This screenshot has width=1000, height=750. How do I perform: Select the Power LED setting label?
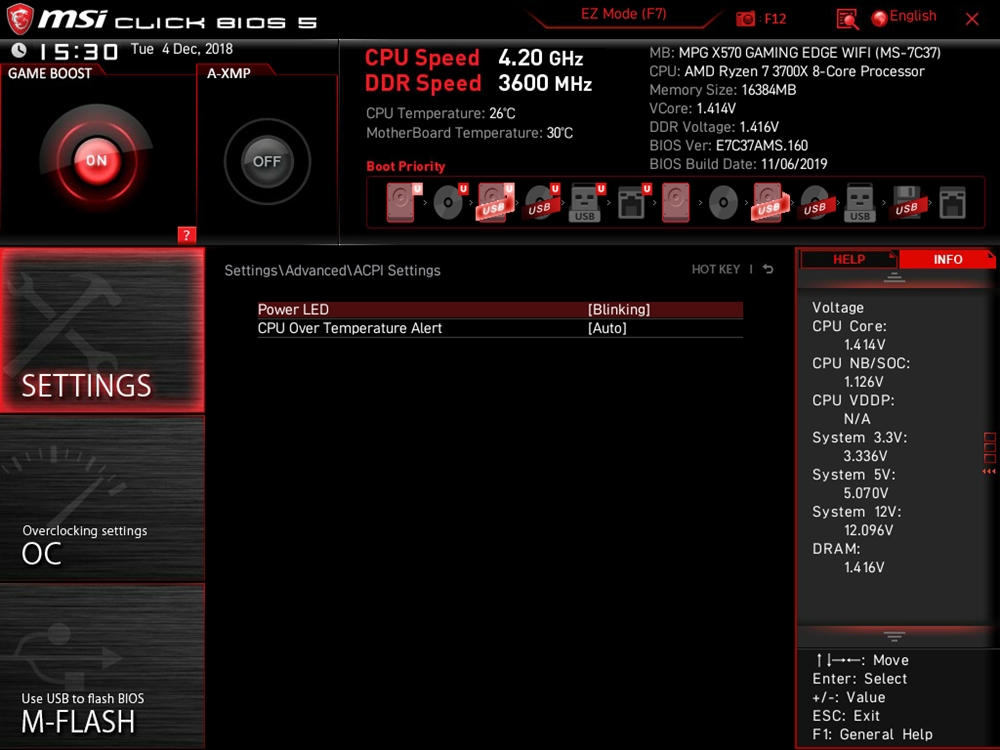293,309
